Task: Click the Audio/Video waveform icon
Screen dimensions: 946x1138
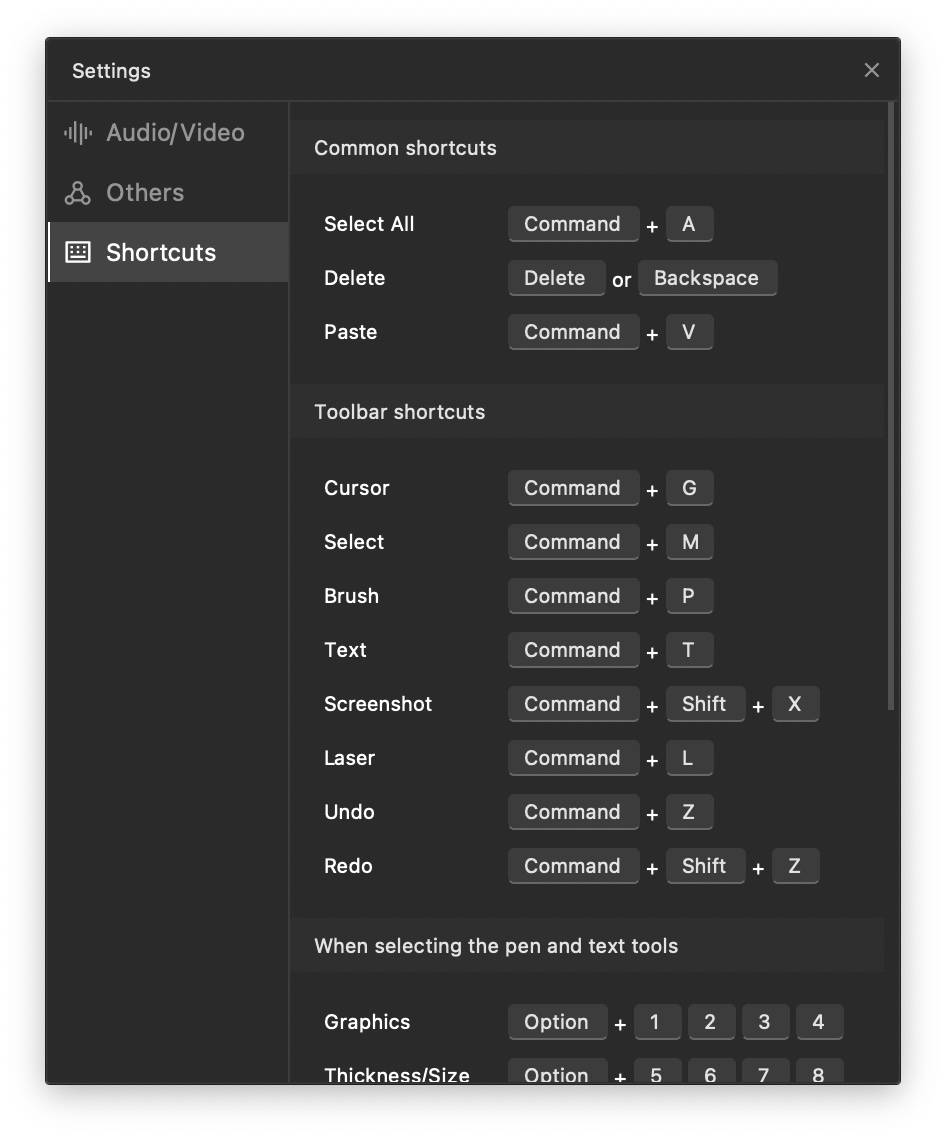Action: (78, 133)
